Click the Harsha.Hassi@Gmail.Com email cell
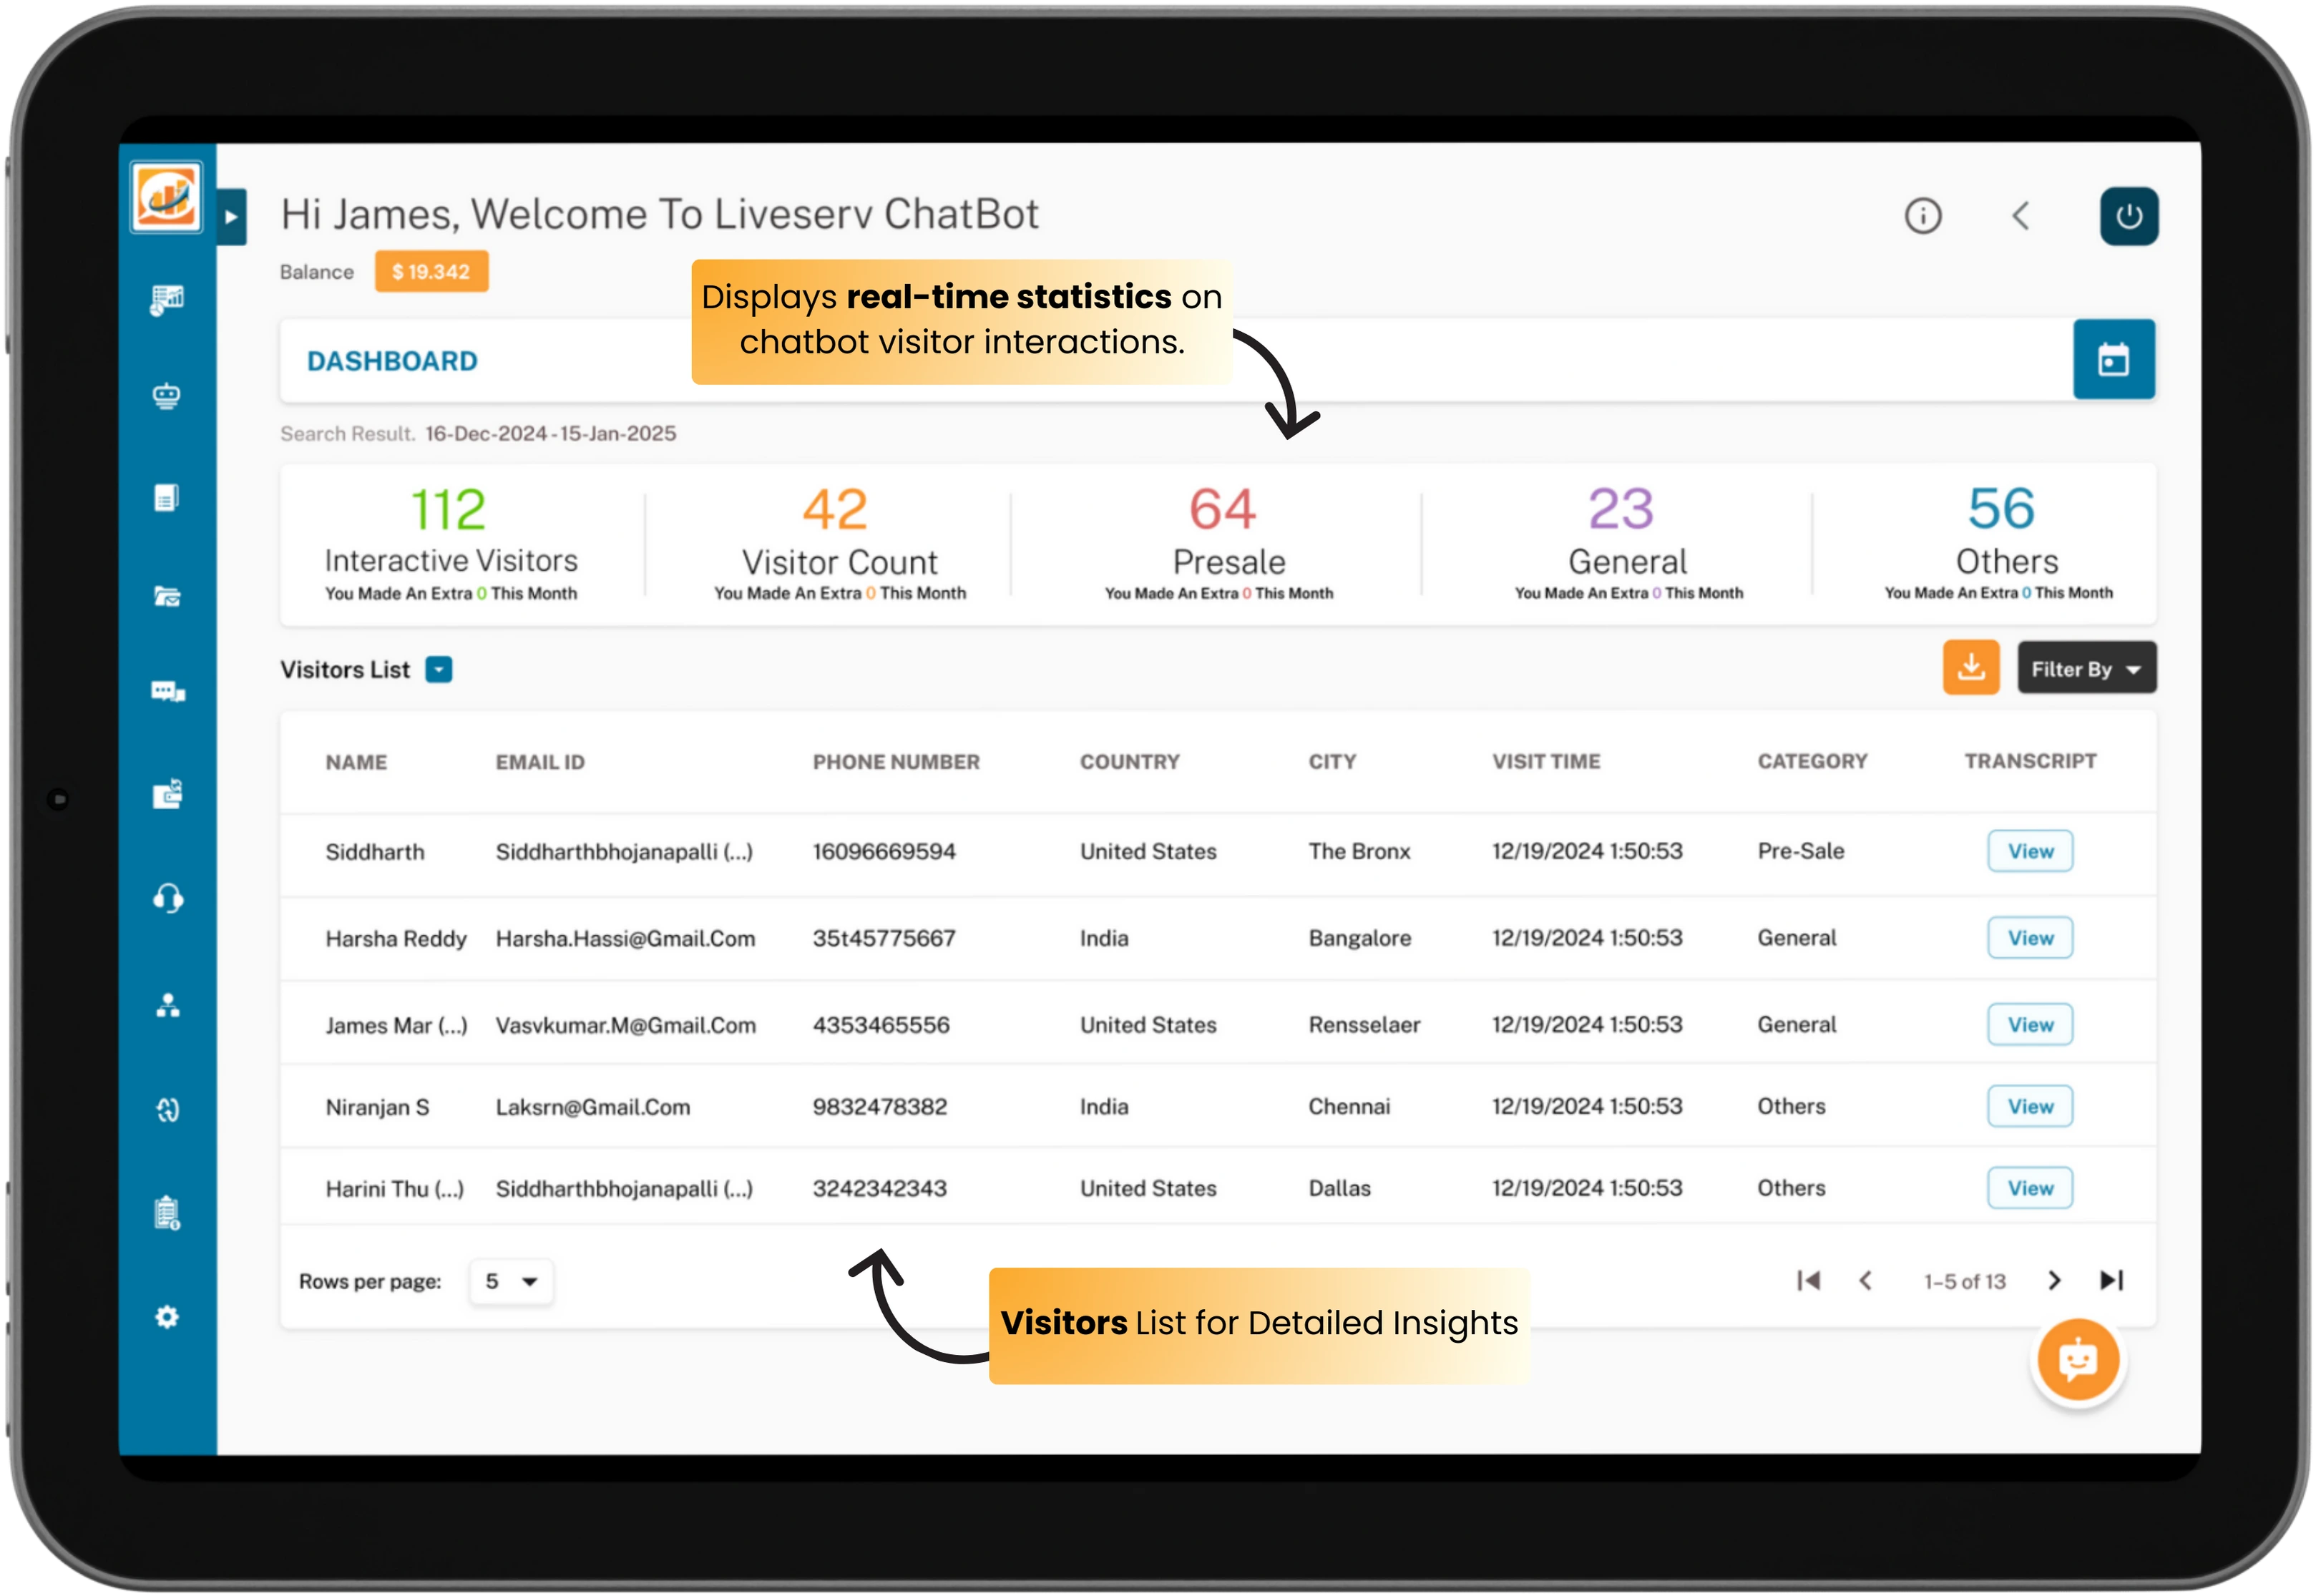This screenshot has width=2316, height=1596. pos(625,939)
